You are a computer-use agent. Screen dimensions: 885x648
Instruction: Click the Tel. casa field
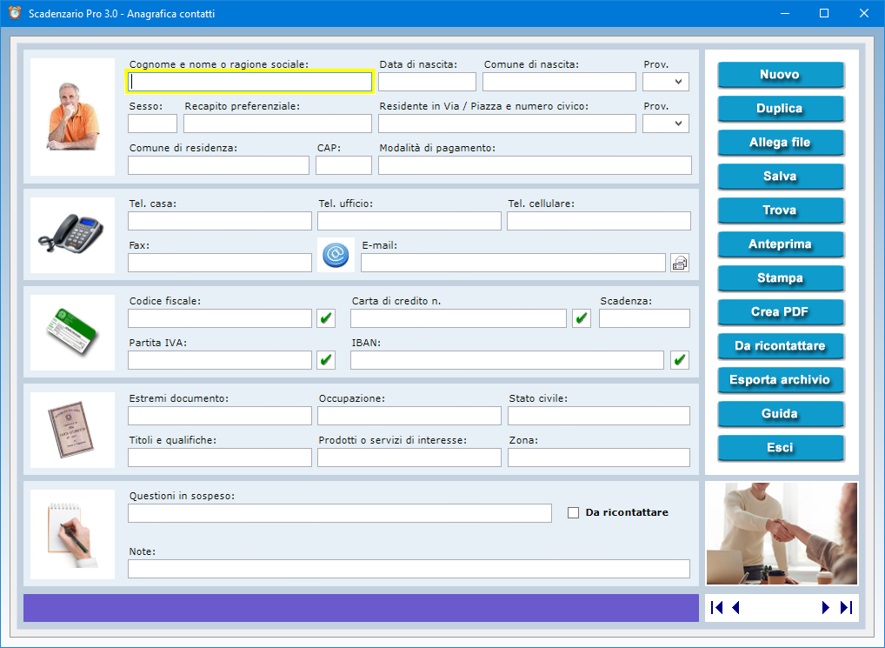[x=220, y=221]
